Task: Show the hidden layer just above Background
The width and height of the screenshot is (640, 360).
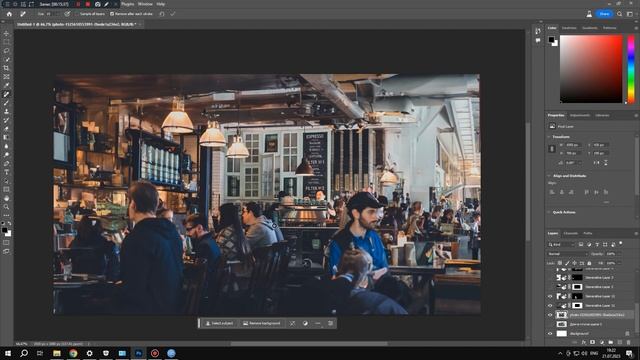Action: pyautogui.click(x=550, y=324)
